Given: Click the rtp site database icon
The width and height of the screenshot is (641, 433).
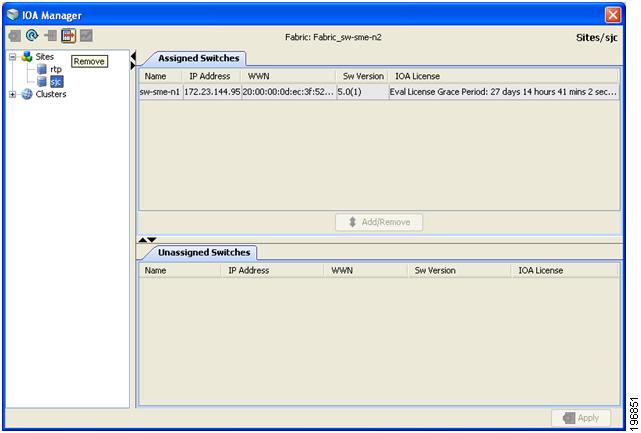Looking at the screenshot, I should point(42,69).
